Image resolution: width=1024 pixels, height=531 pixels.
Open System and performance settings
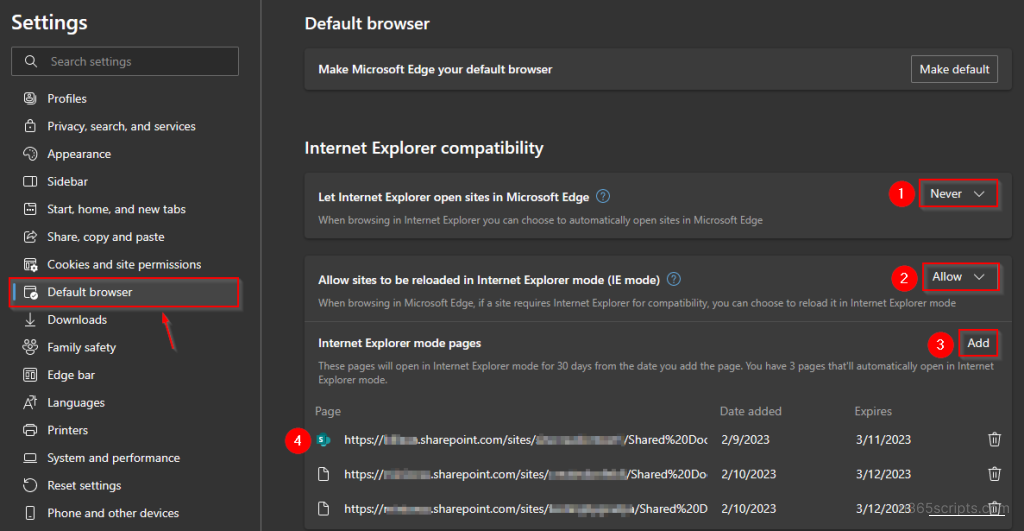pos(114,458)
